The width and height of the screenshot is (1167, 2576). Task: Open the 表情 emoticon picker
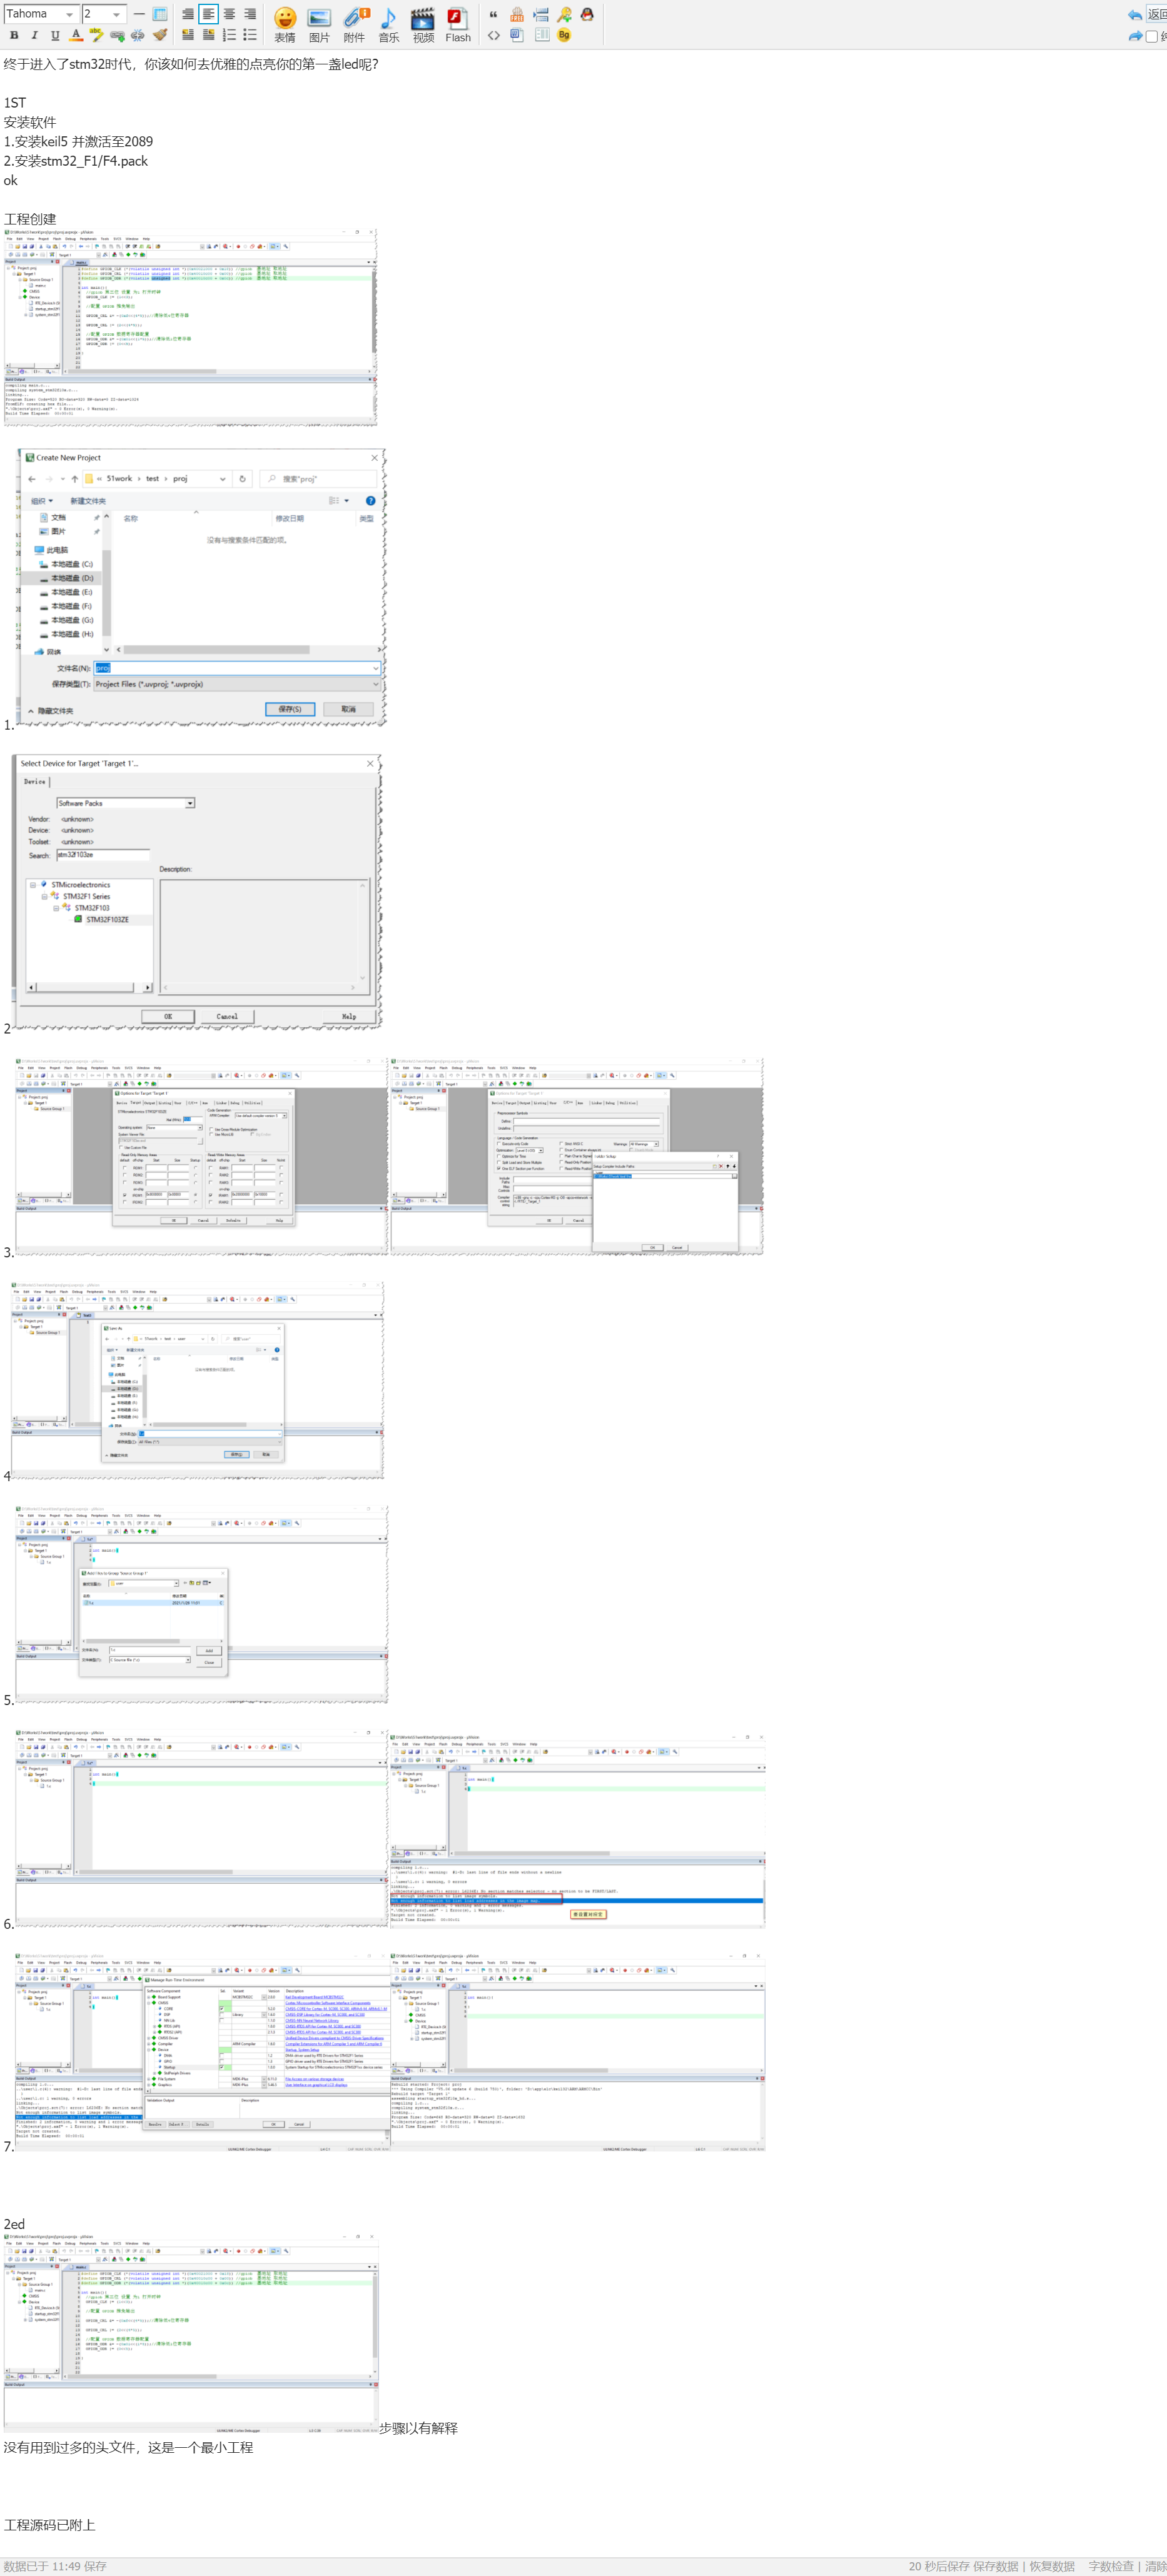[285, 25]
